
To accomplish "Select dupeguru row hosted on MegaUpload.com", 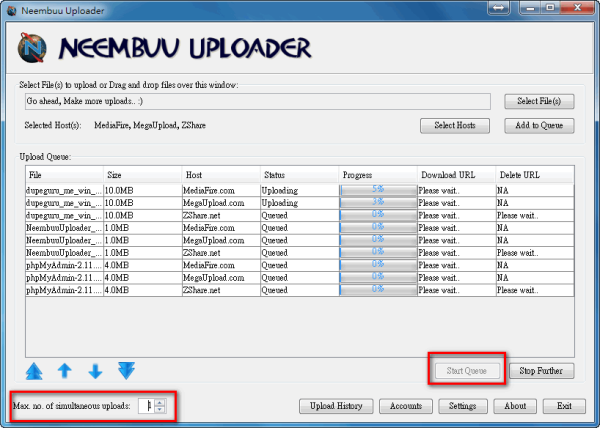I will click(300, 203).
